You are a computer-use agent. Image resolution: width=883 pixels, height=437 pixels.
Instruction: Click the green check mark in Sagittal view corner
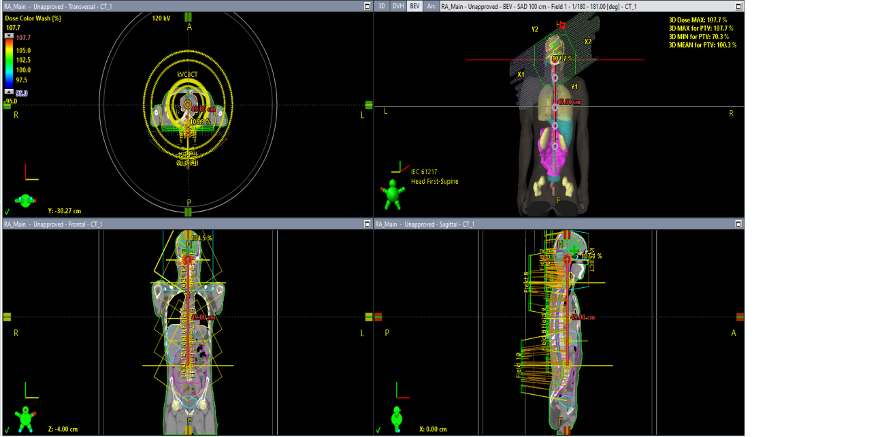pos(377,430)
